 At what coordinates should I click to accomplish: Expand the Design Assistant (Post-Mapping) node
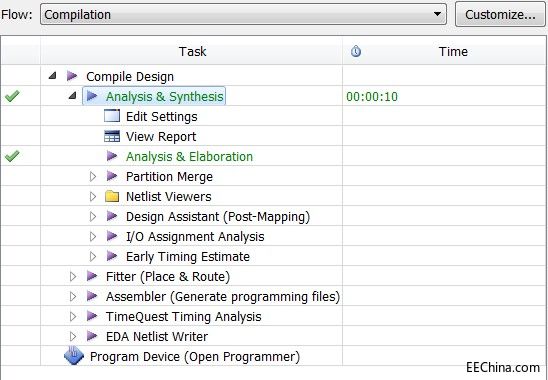coord(93,216)
